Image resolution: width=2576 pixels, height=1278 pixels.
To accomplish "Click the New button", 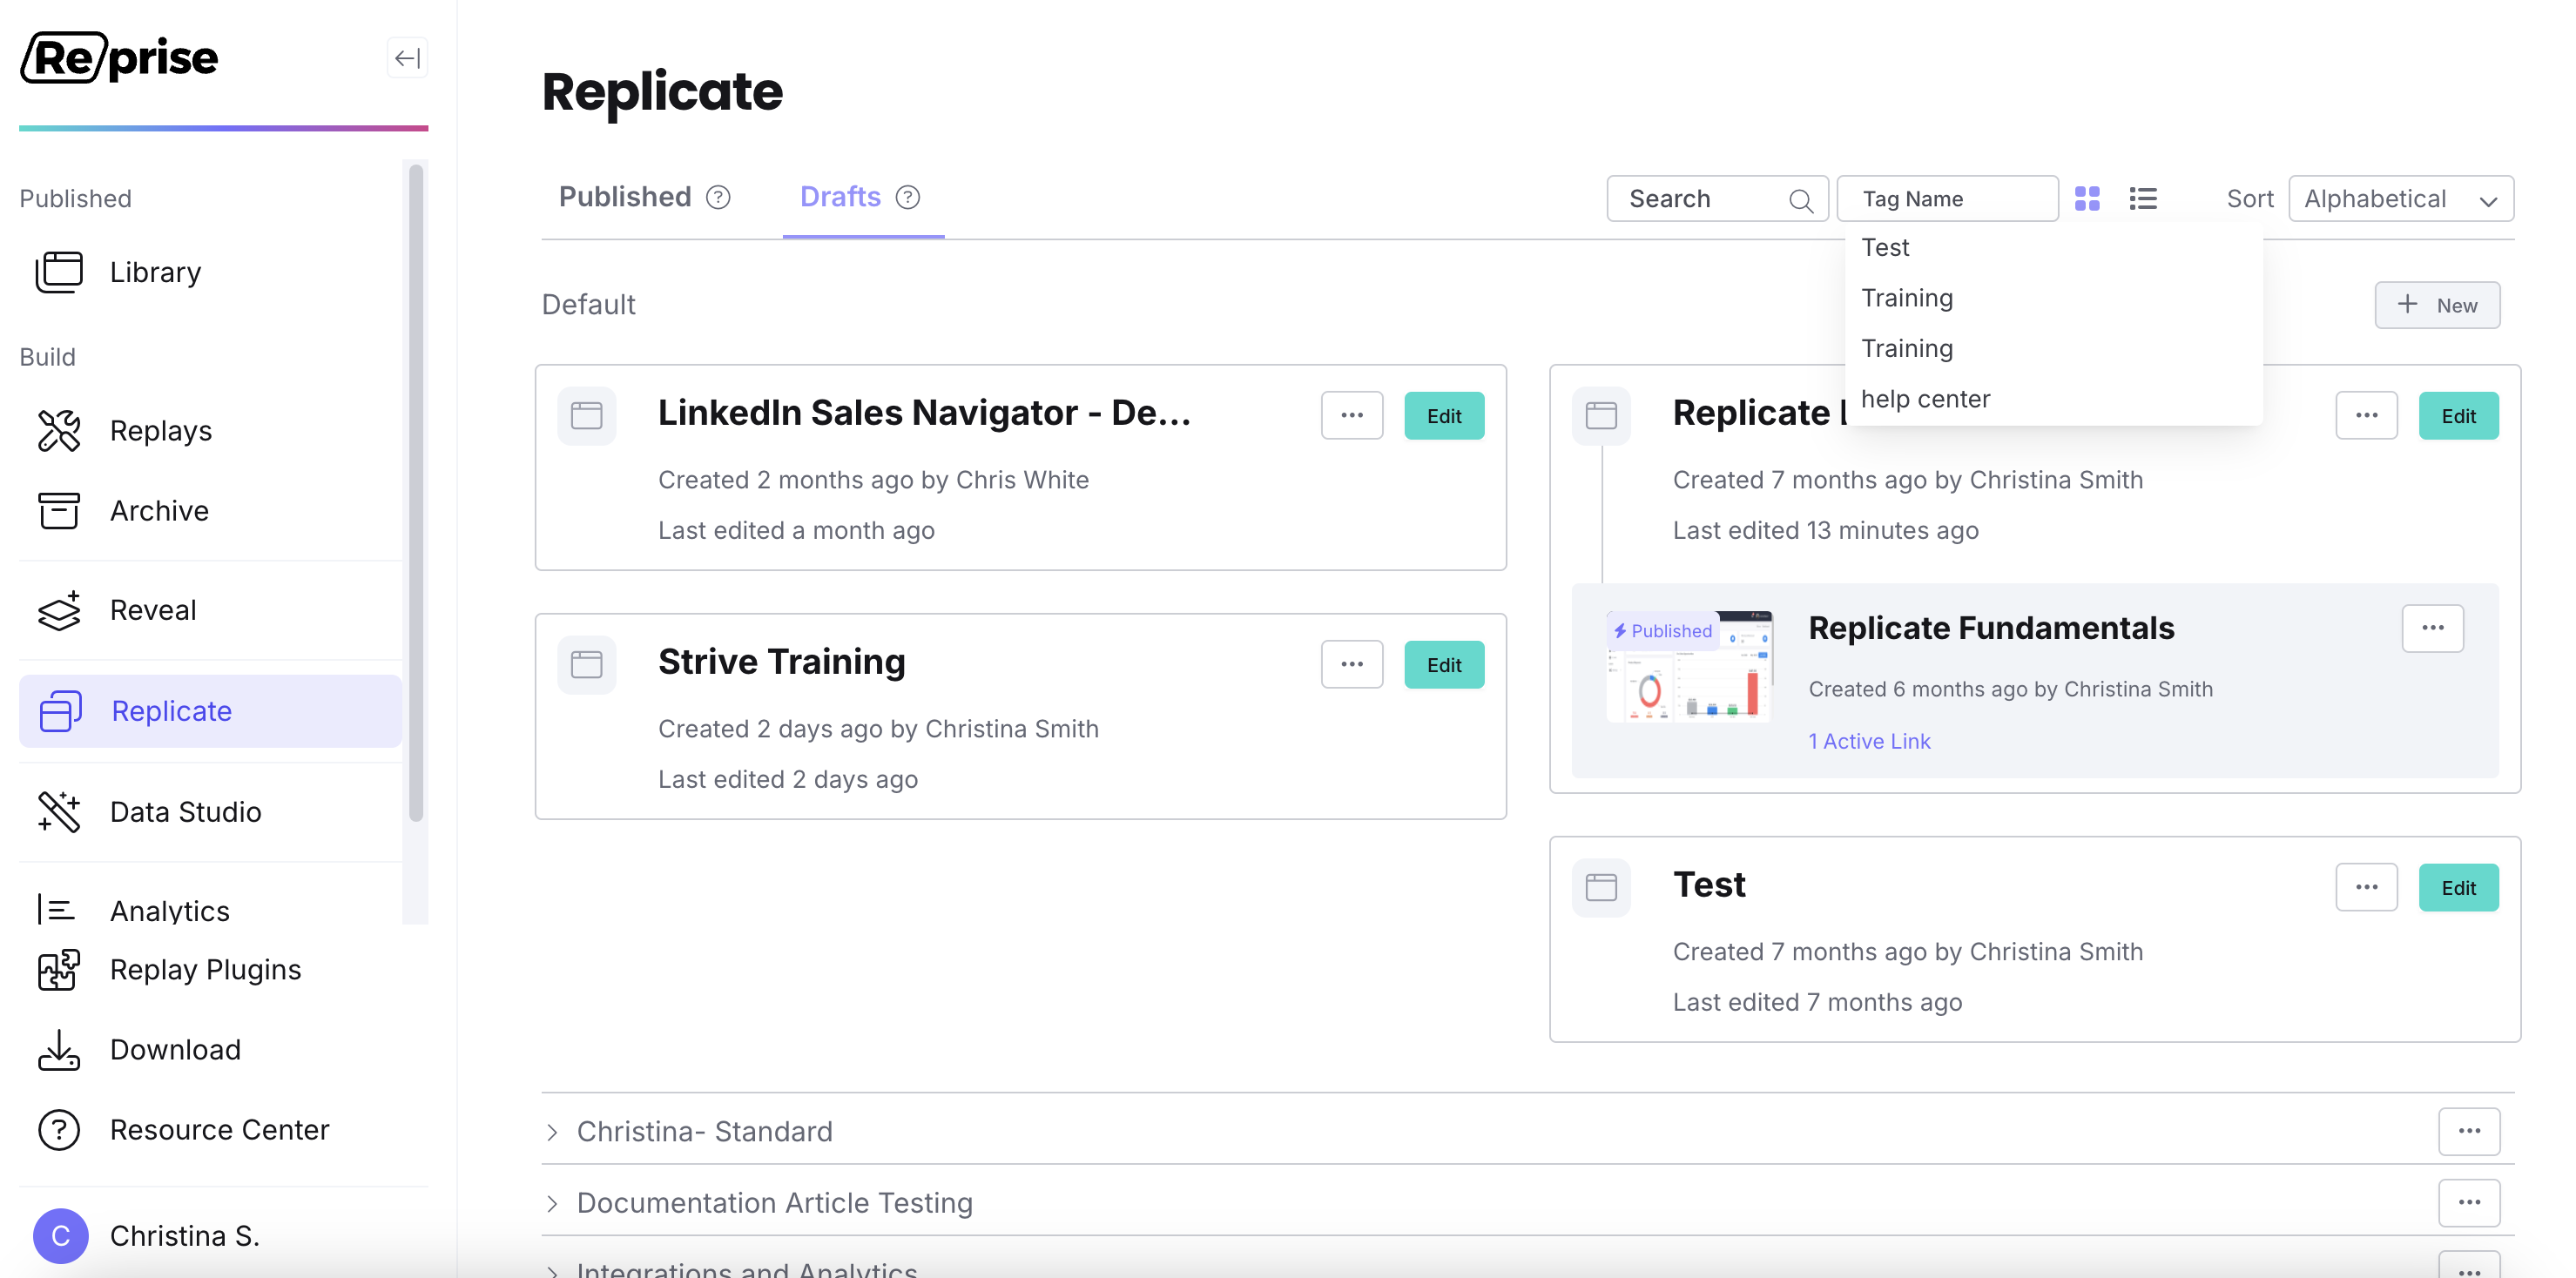I will tap(2437, 305).
